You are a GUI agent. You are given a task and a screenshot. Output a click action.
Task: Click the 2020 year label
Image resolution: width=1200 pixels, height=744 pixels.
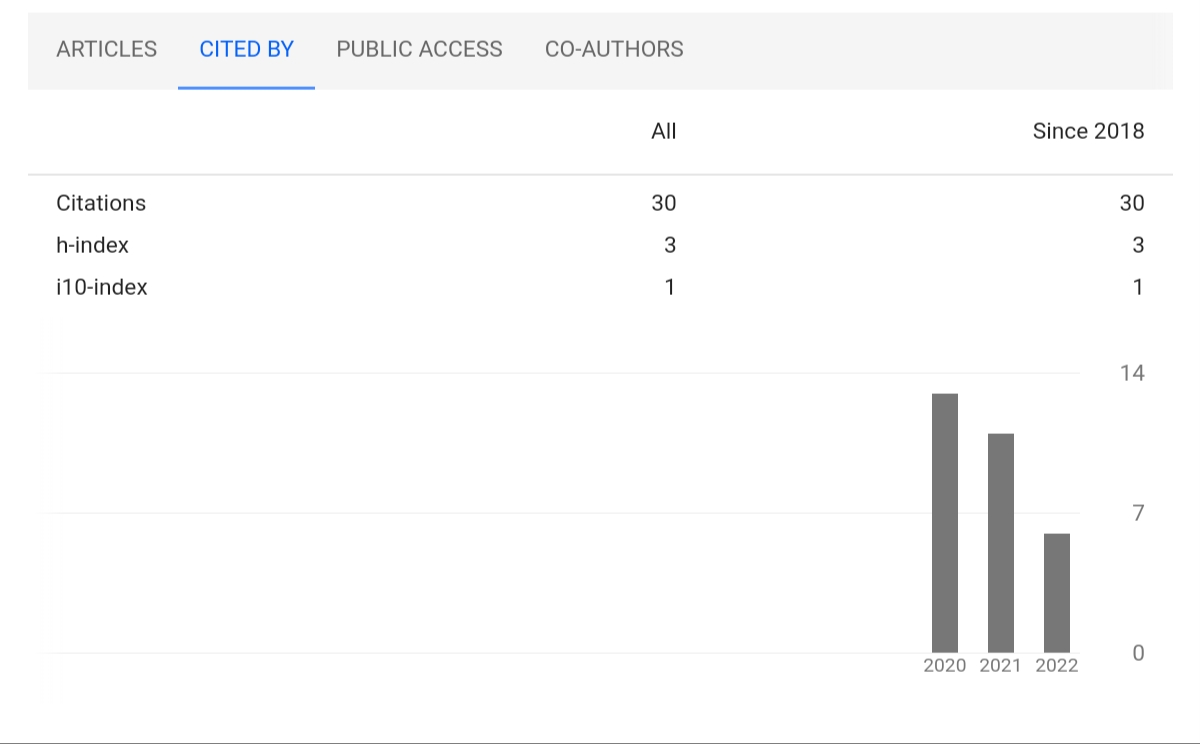945,666
